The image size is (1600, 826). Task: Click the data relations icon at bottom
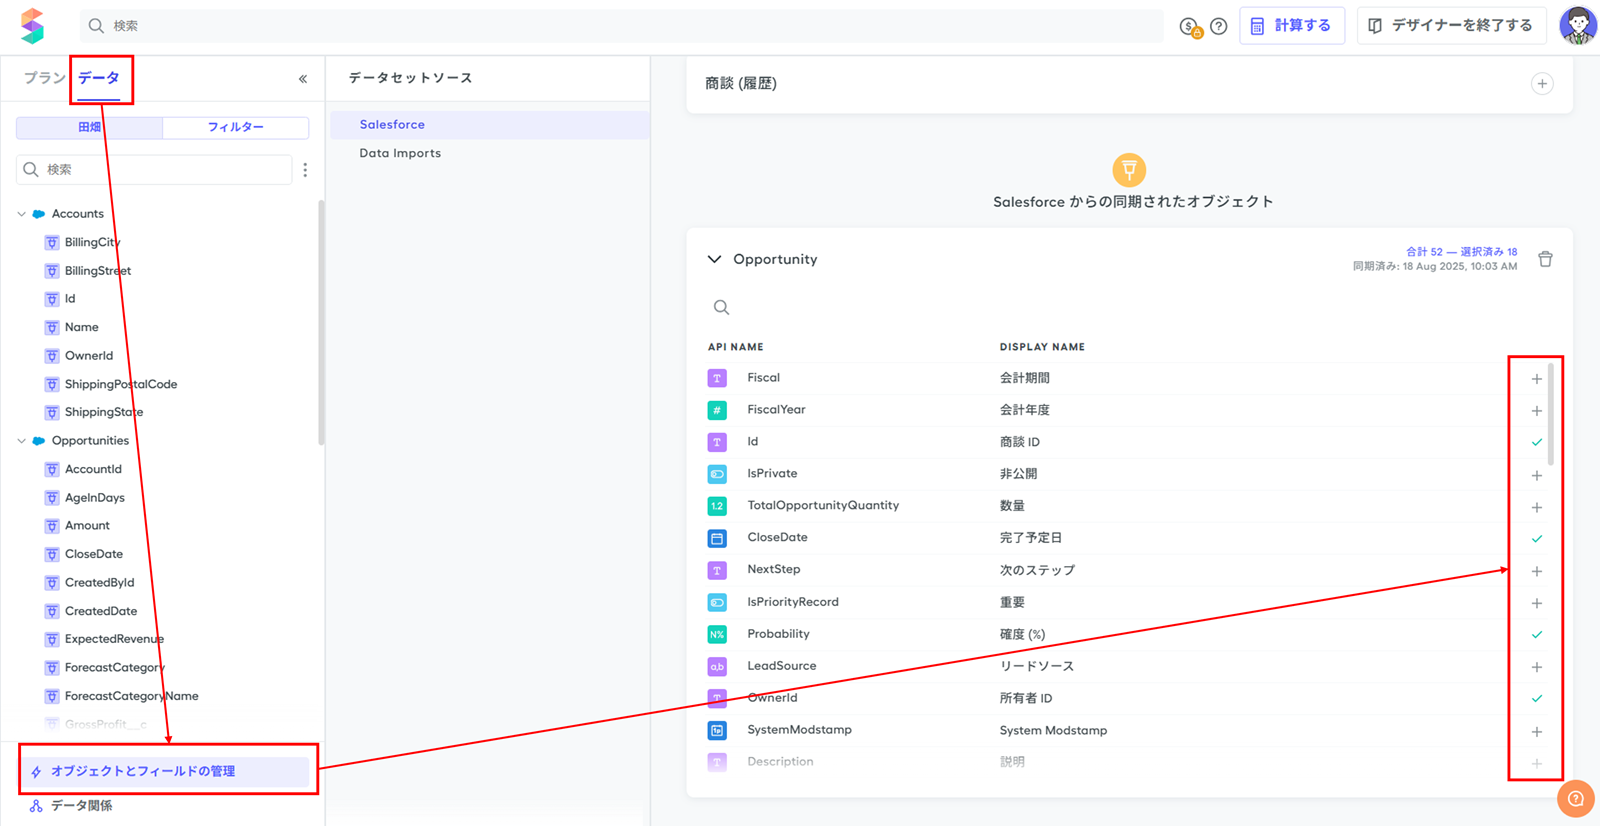coord(36,806)
